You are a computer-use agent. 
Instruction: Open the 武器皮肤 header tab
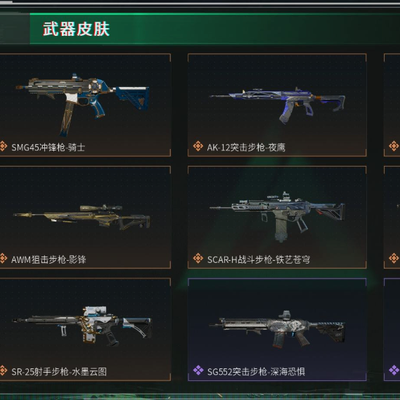click(x=76, y=29)
